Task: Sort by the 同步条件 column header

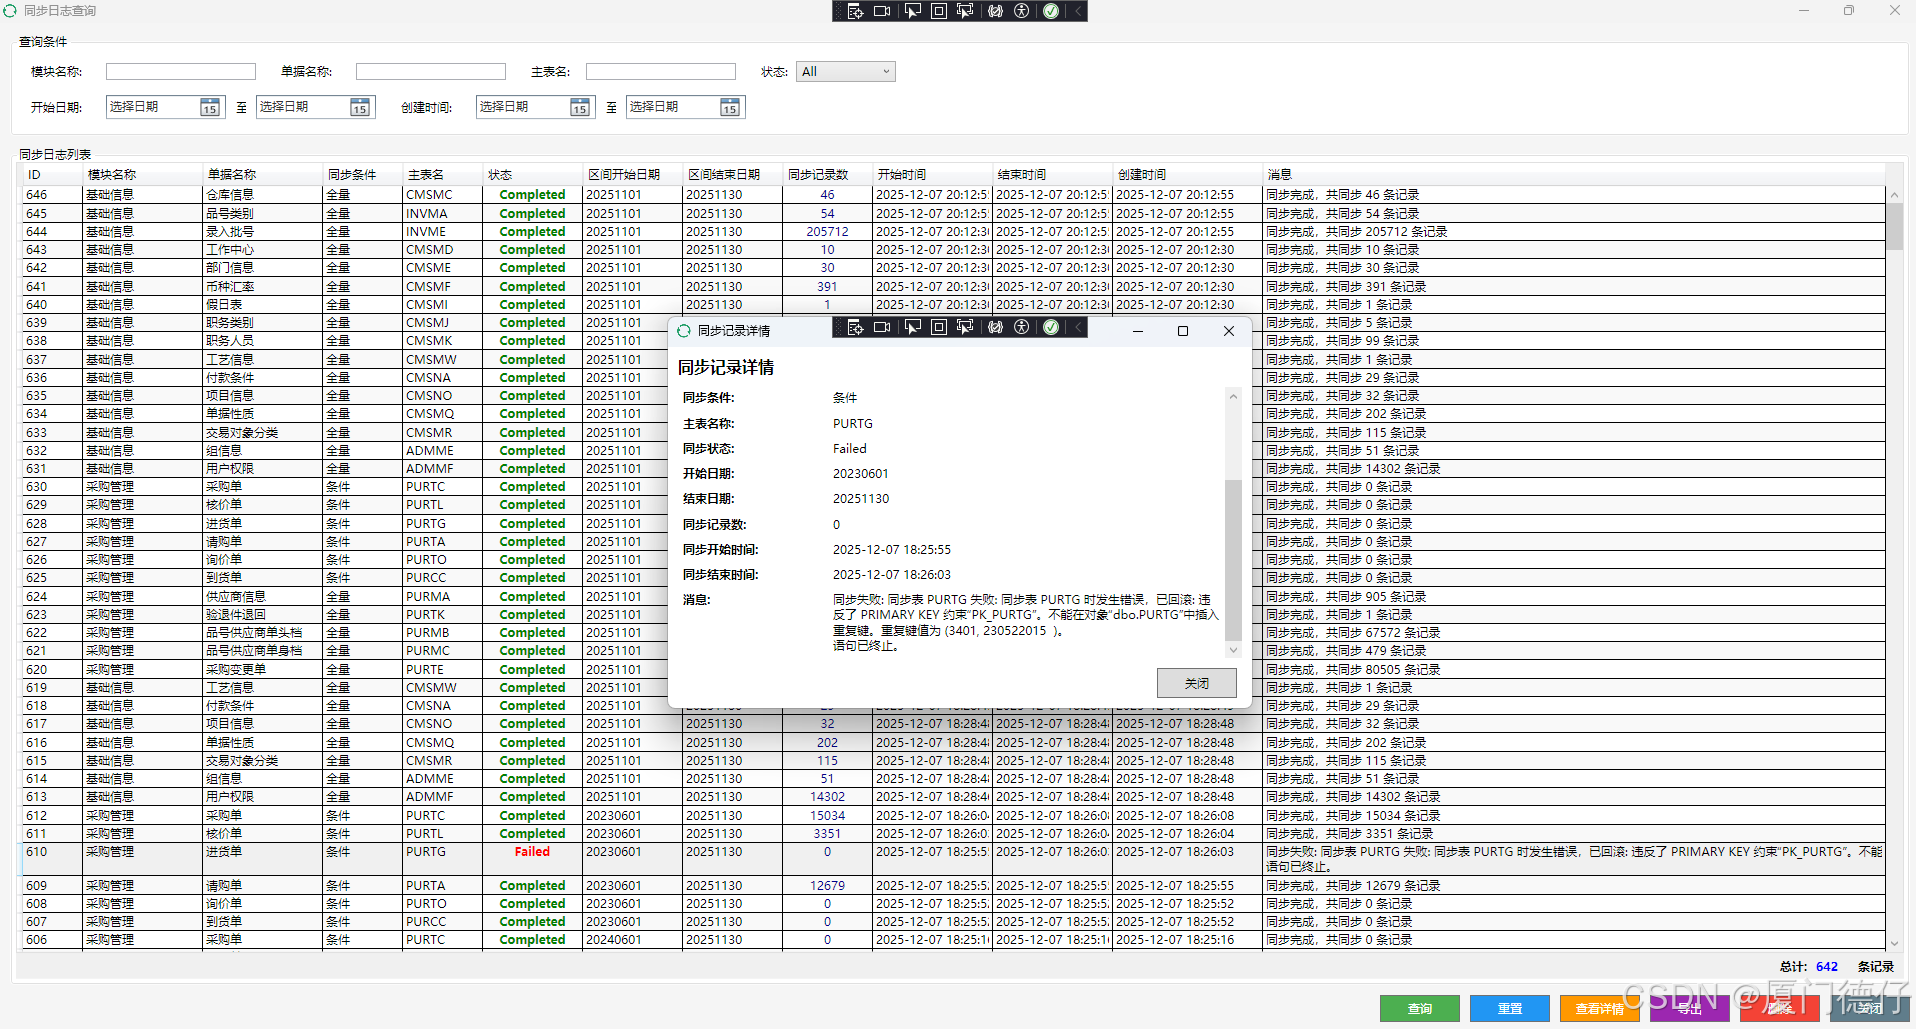Action: pyautogui.click(x=363, y=175)
